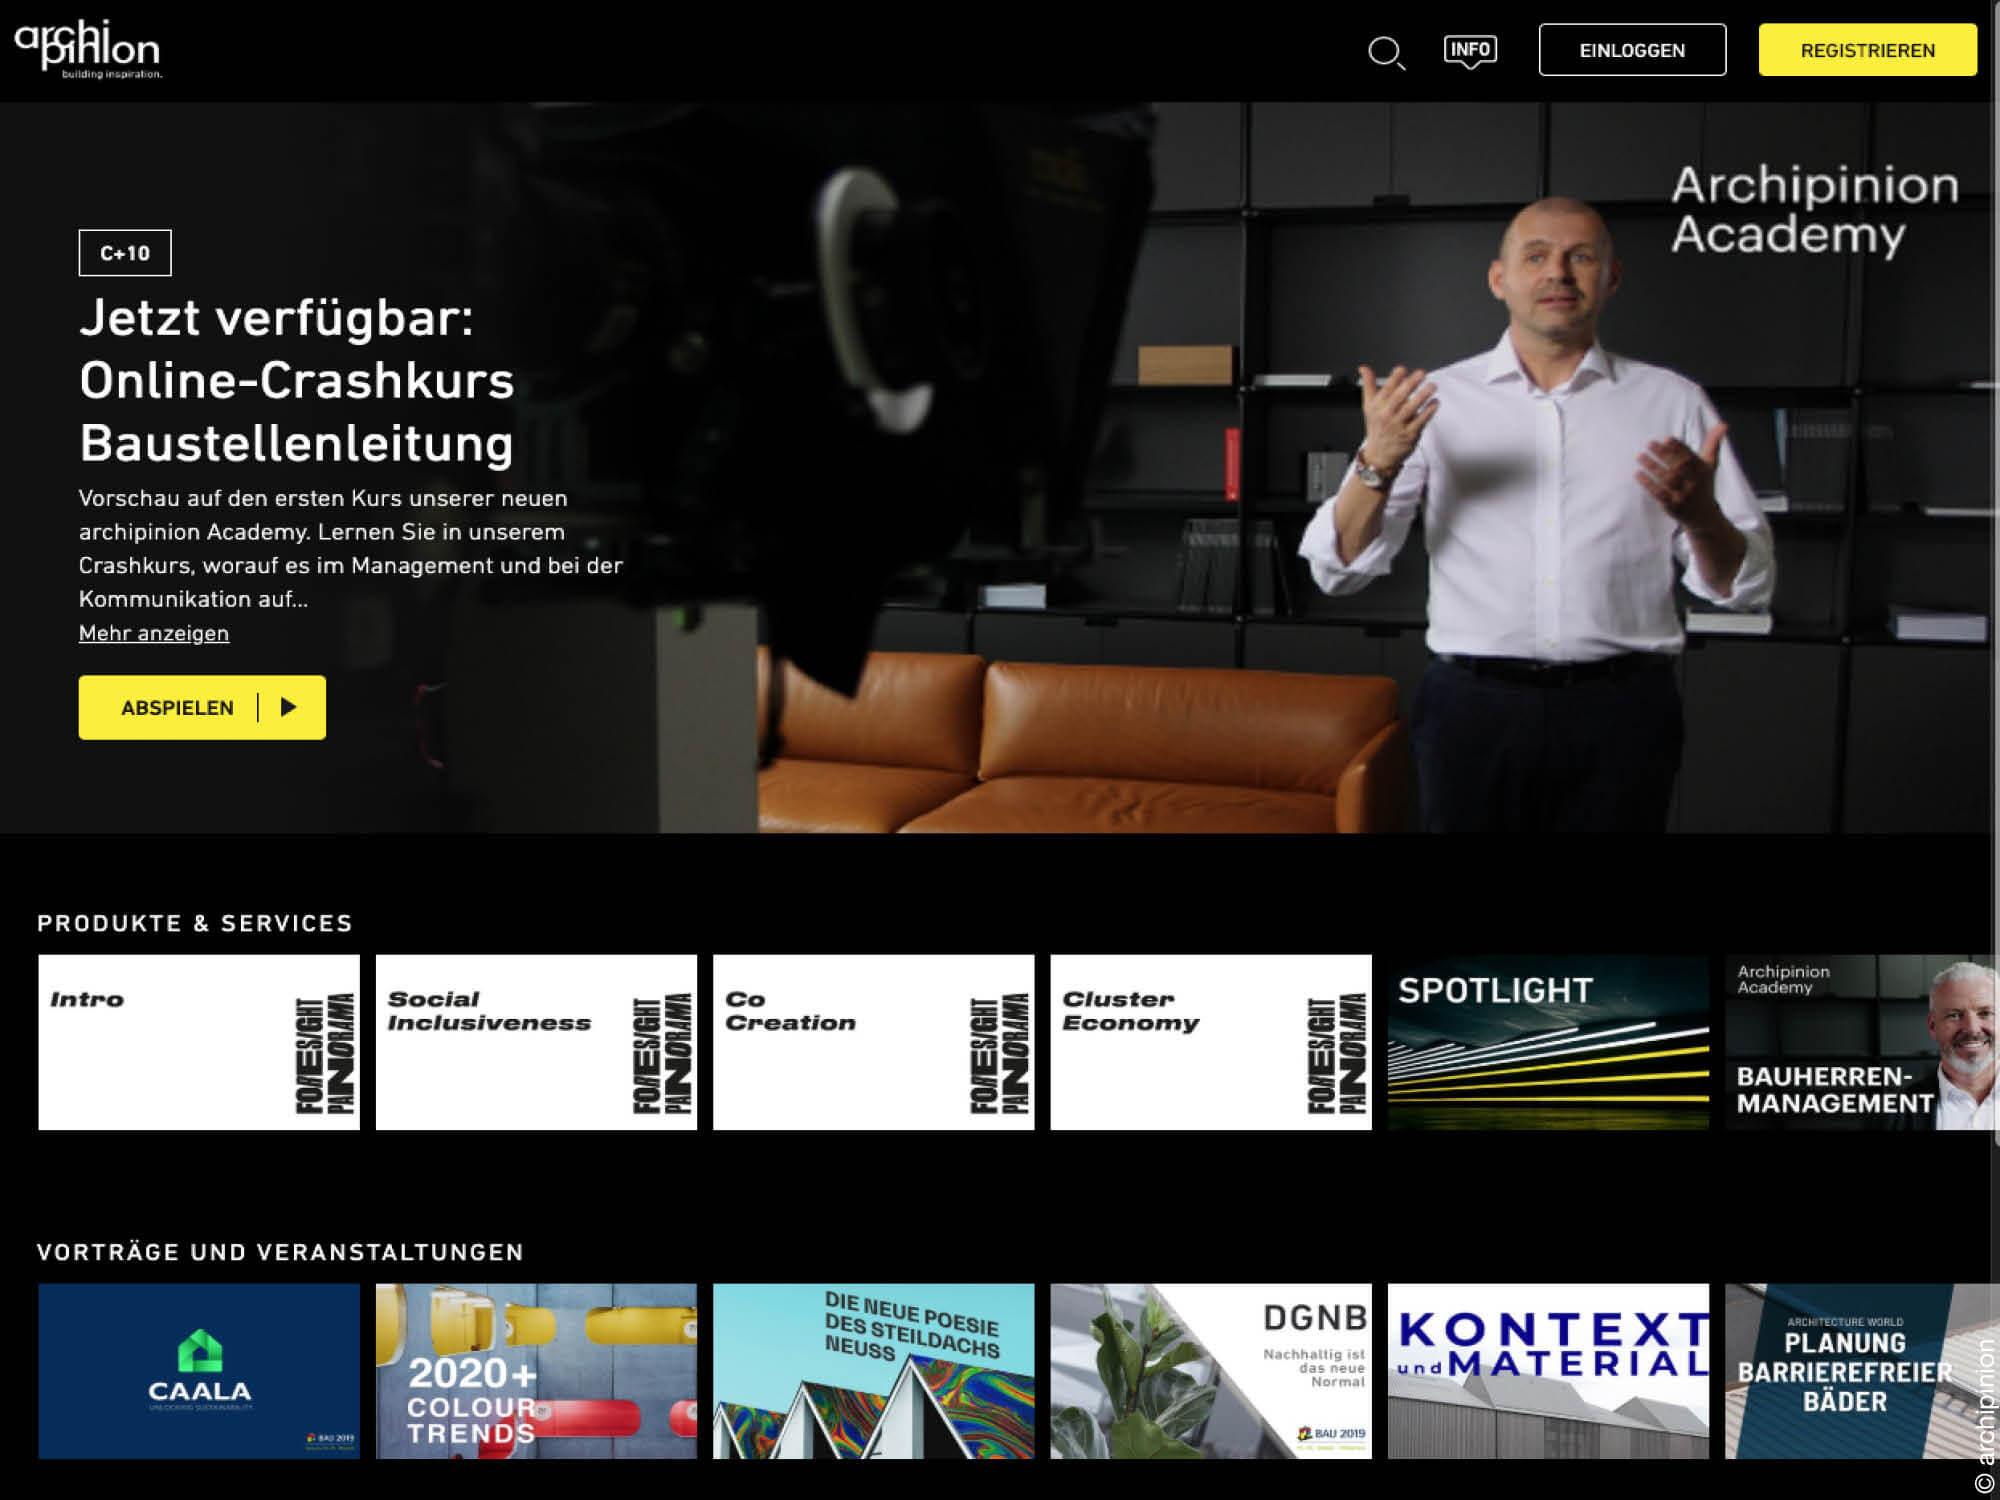Click the C+10 badge
Screen dimensions: 2000x1500
tap(125, 253)
